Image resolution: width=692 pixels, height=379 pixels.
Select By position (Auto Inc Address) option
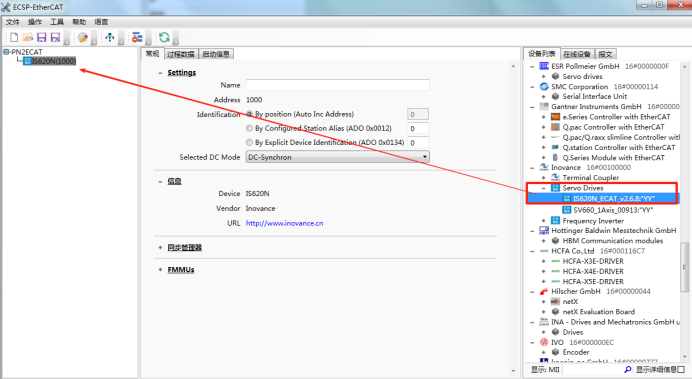tap(249, 114)
